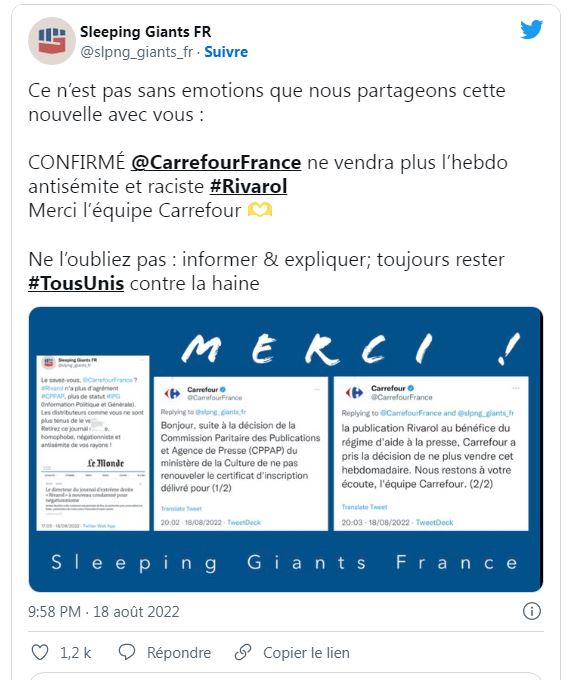
Task: Click the Le Monde screenshot in image
Action: pos(93,443)
